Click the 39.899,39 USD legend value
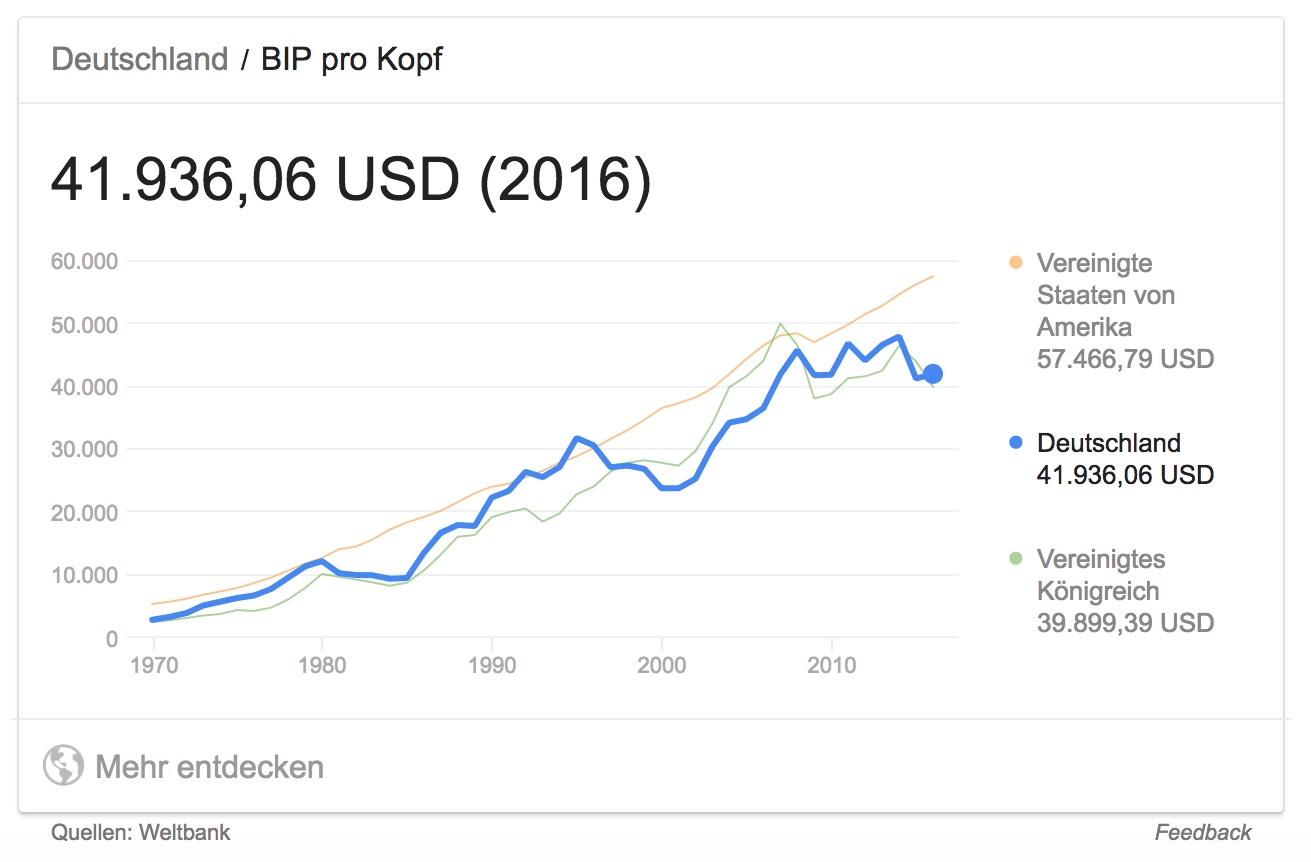 pyautogui.click(x=1125, y=623)
